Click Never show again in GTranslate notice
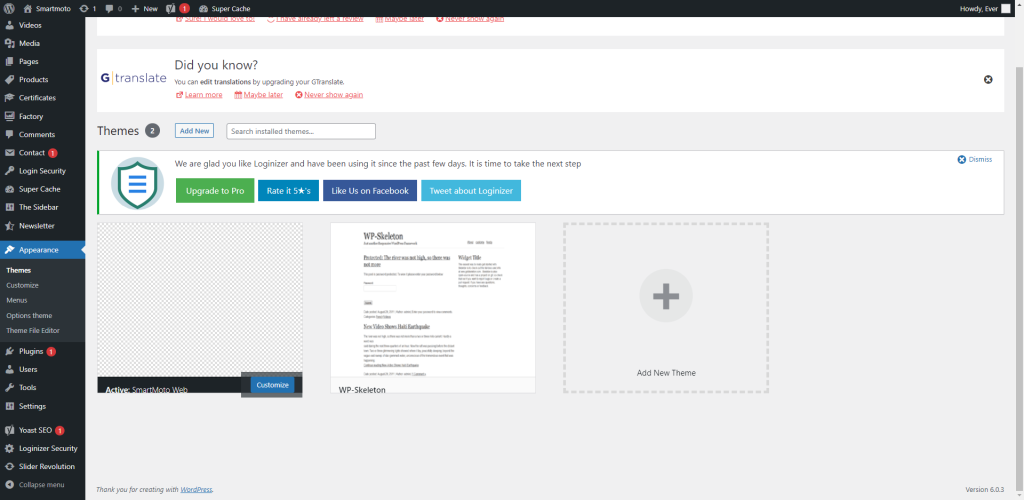Screen dimensions: 1024x500 coord(329,95)
